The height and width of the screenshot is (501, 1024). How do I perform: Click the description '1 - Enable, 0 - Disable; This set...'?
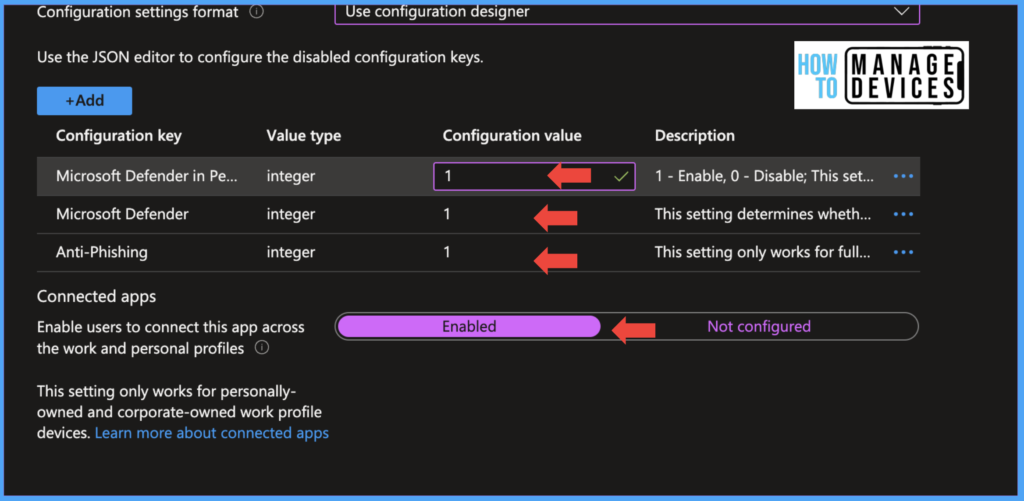click(x=764, y=176)
